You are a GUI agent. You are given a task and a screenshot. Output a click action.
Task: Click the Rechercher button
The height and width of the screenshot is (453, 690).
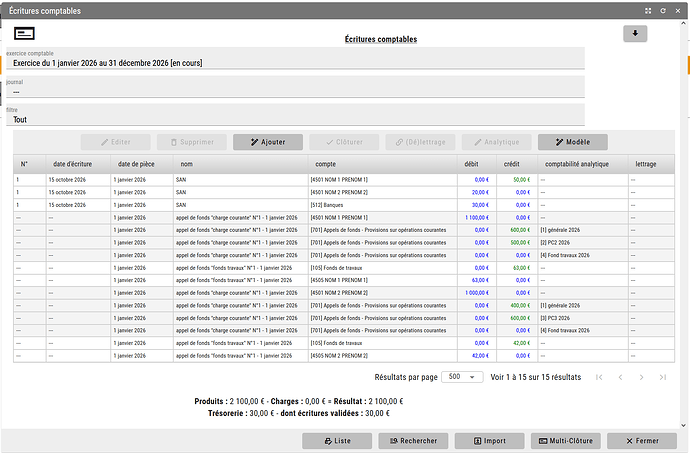pyautogui.click(x=413, y=441)
